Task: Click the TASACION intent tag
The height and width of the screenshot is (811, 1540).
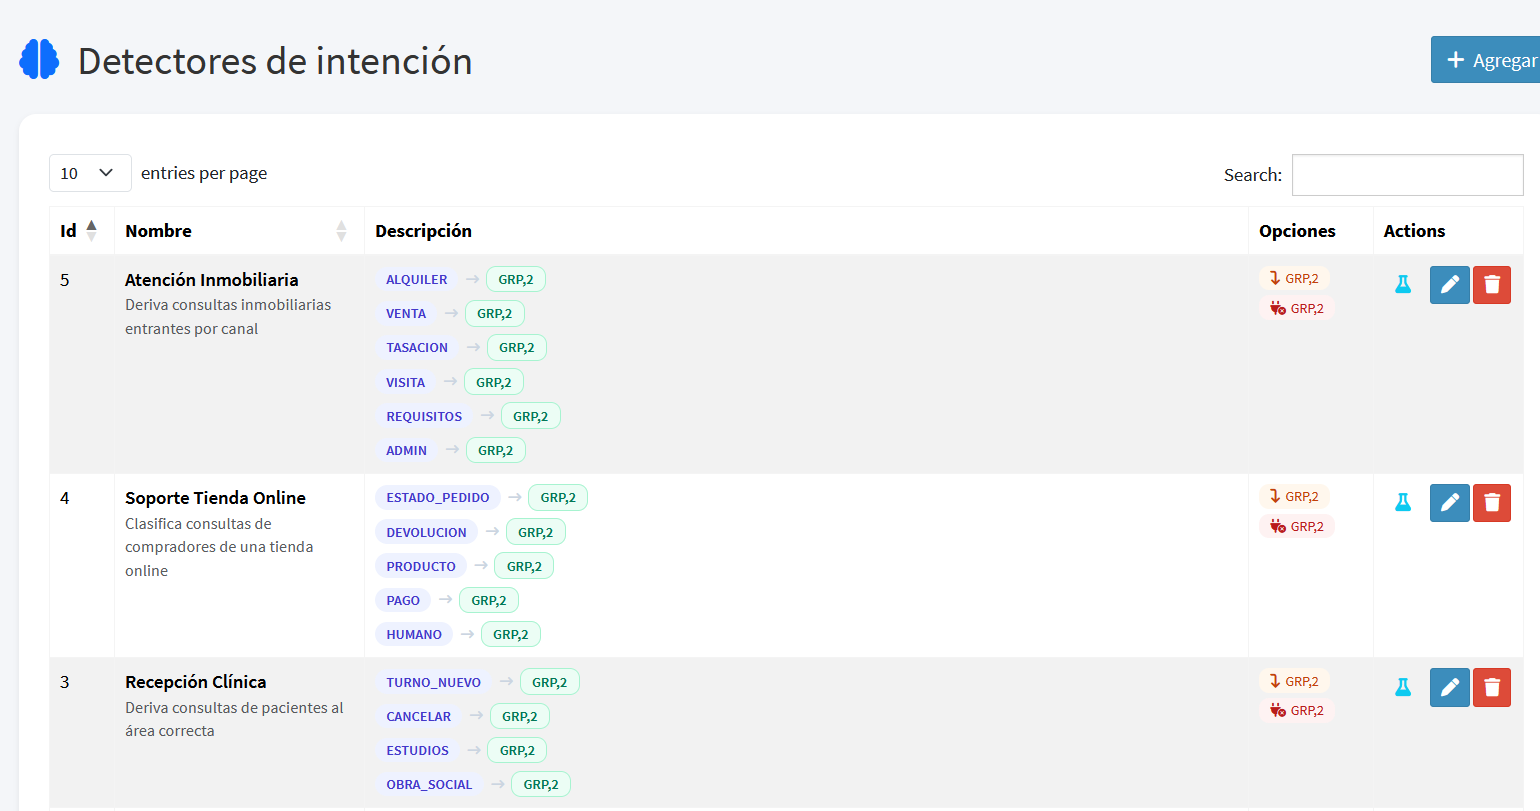Action: (x=417, y=348)
